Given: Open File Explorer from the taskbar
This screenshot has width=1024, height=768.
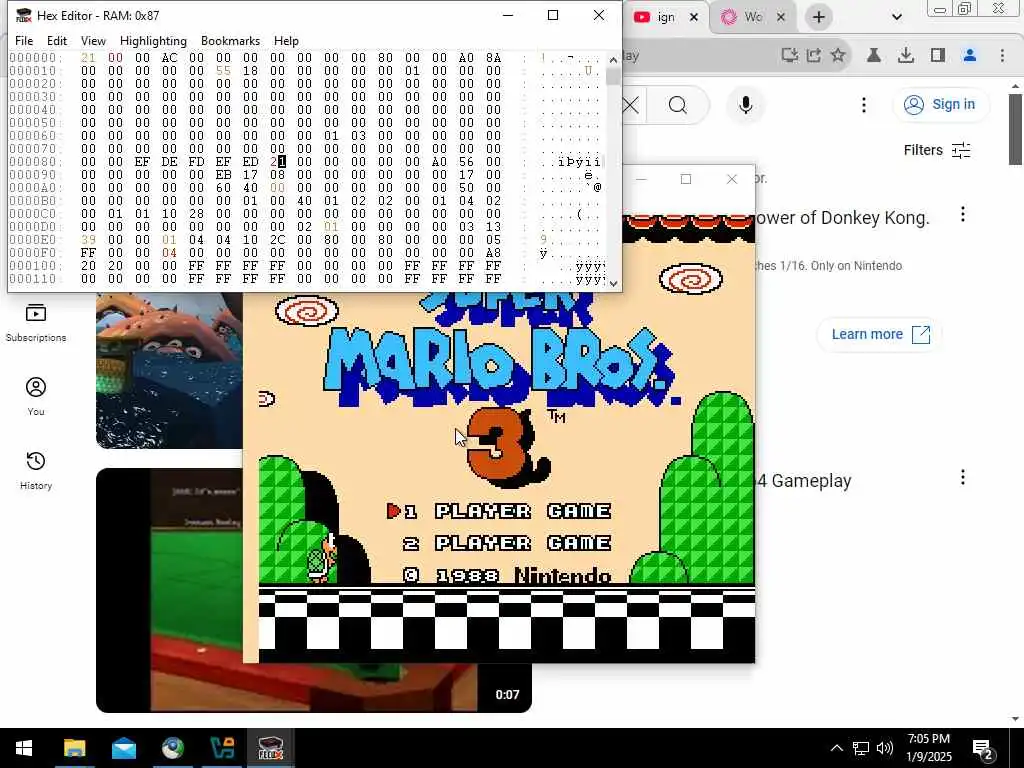Looking at the screenshot, I should click(74, 748).
